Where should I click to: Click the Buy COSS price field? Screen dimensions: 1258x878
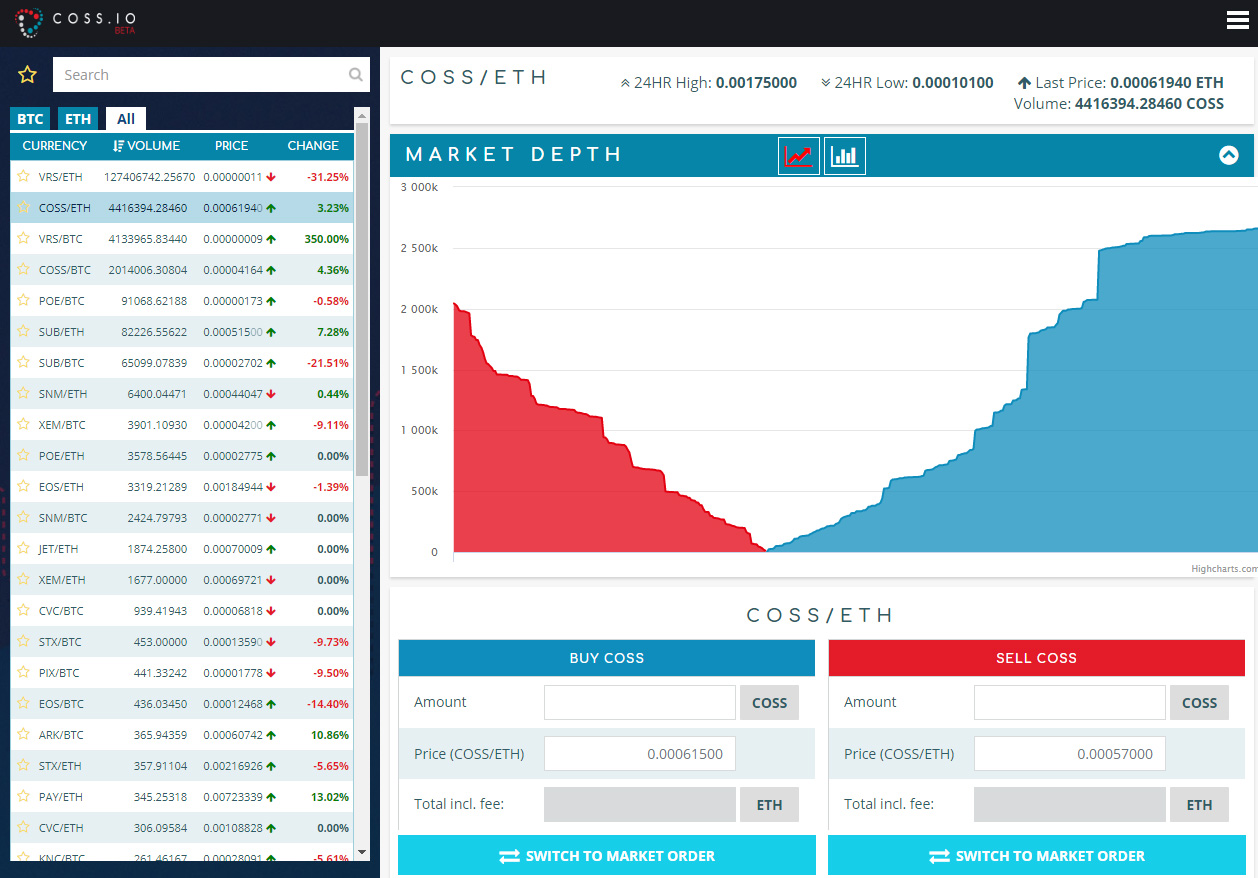[x=640, y=754]
